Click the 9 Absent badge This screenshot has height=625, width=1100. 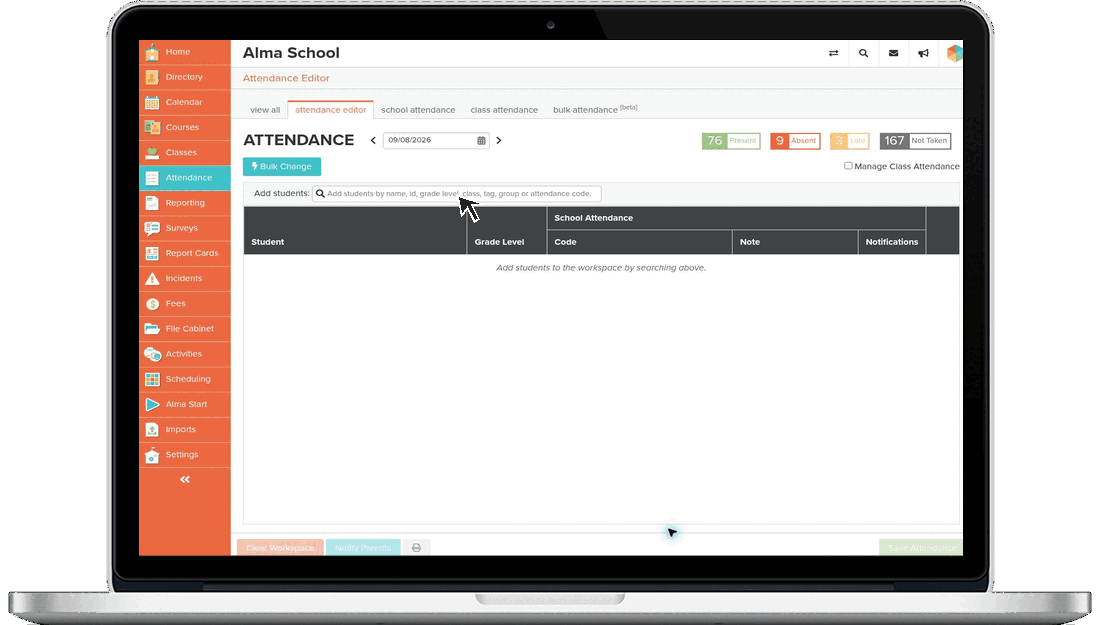[x=795, y=141]
